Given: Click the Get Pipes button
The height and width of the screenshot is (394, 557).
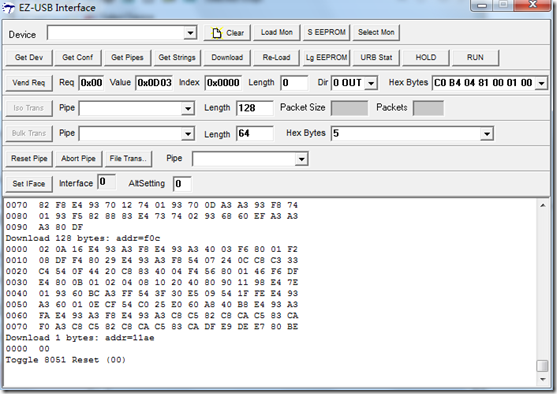Looking at the screenshot, I should click(x=127, y=58).
